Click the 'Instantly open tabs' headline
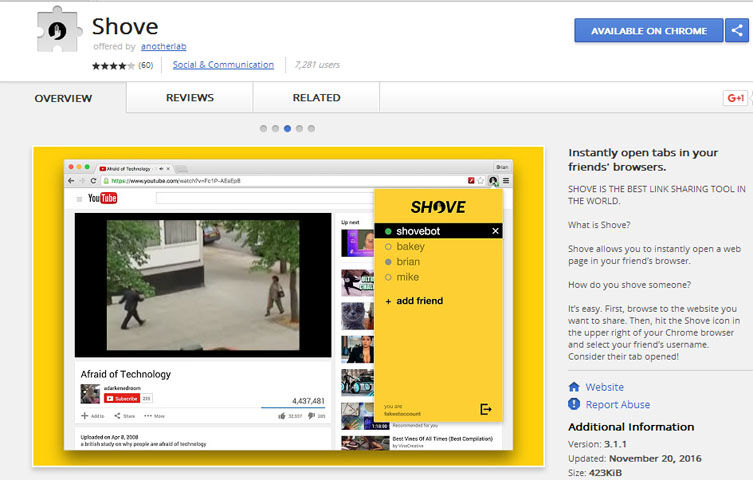753x480 pixels. [643, 159]
